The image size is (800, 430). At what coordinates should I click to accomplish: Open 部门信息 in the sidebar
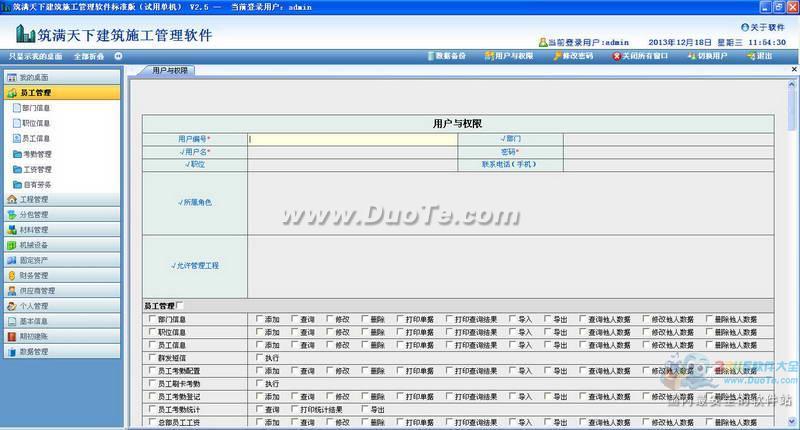point(35,108)
